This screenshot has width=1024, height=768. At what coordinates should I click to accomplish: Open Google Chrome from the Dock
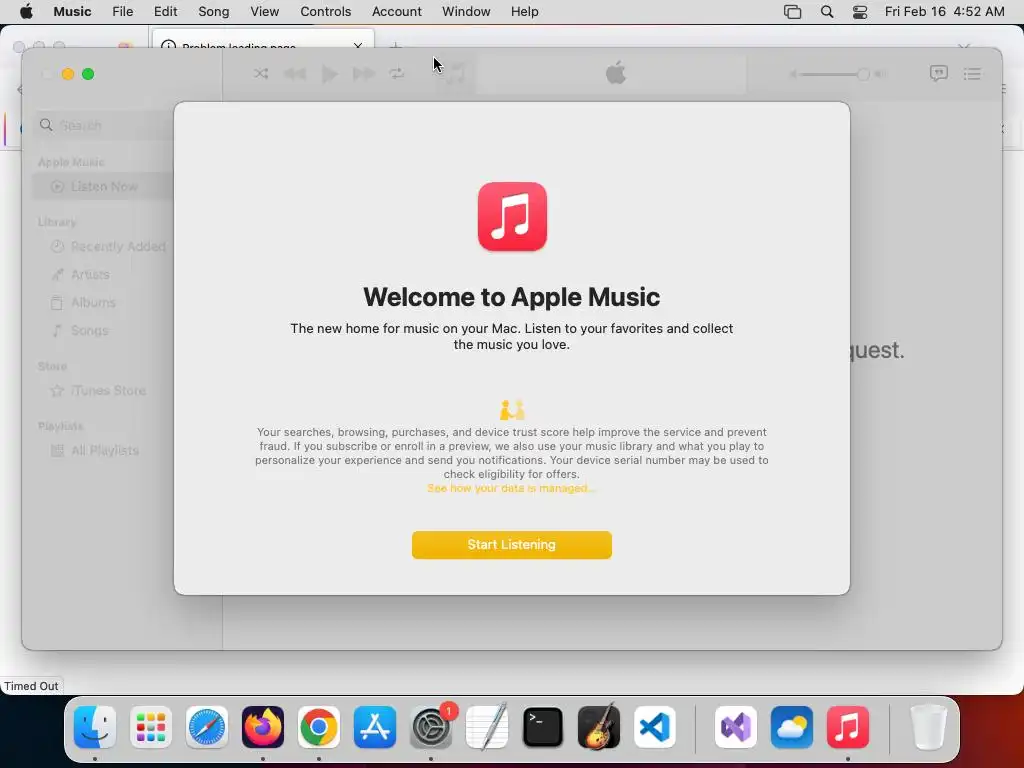point(319,727)
